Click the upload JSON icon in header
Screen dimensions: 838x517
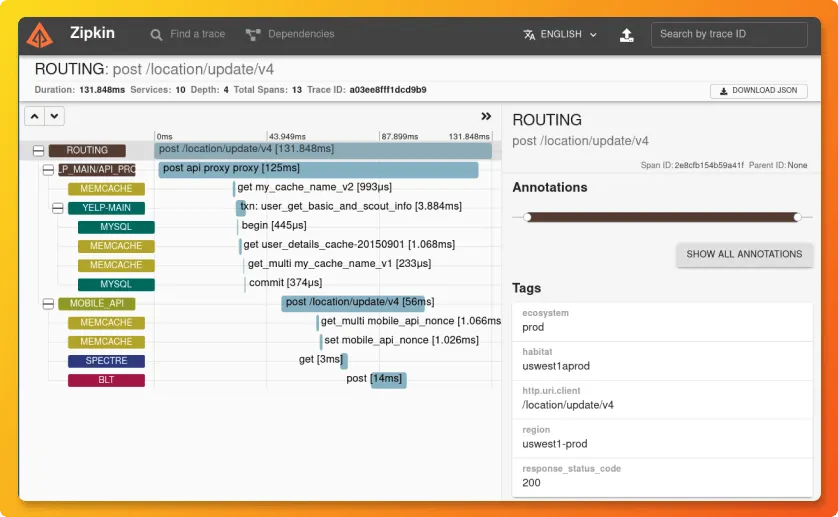point(626,35)
